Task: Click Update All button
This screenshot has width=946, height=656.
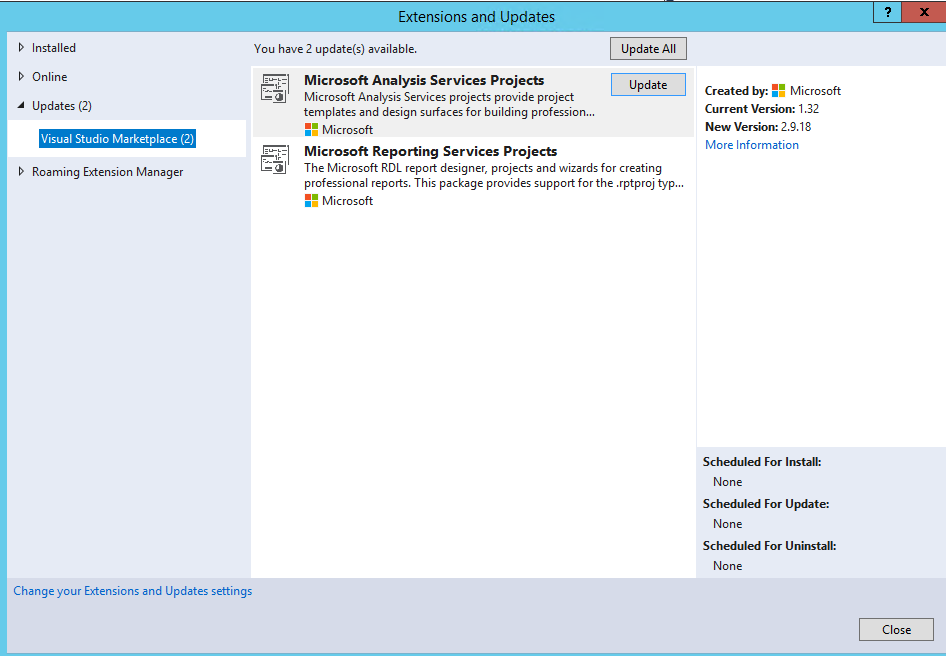Action: pos(648,48)
